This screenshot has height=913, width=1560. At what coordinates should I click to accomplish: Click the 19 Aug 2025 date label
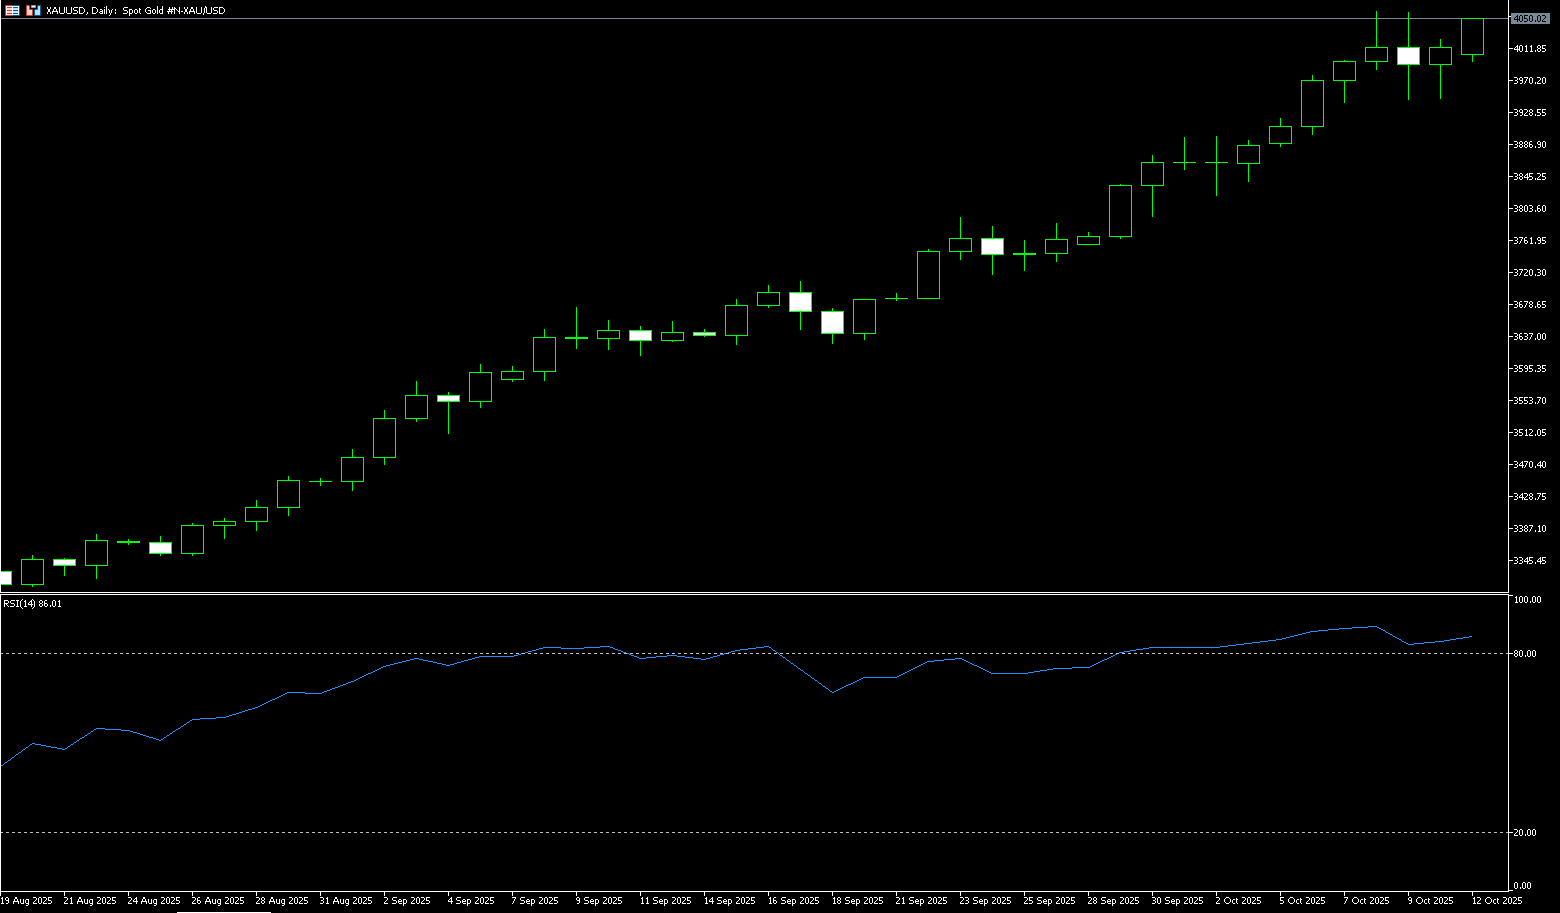(x=27, y=901)
